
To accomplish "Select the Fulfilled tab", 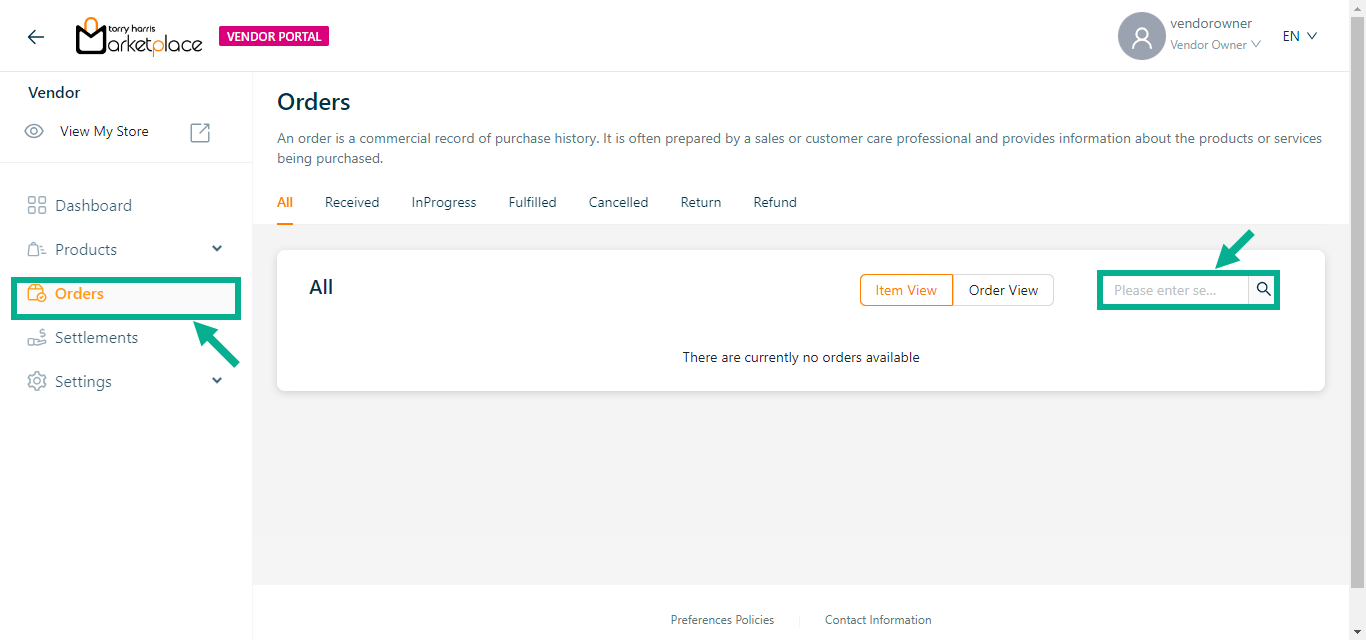I will pos(532,202).
